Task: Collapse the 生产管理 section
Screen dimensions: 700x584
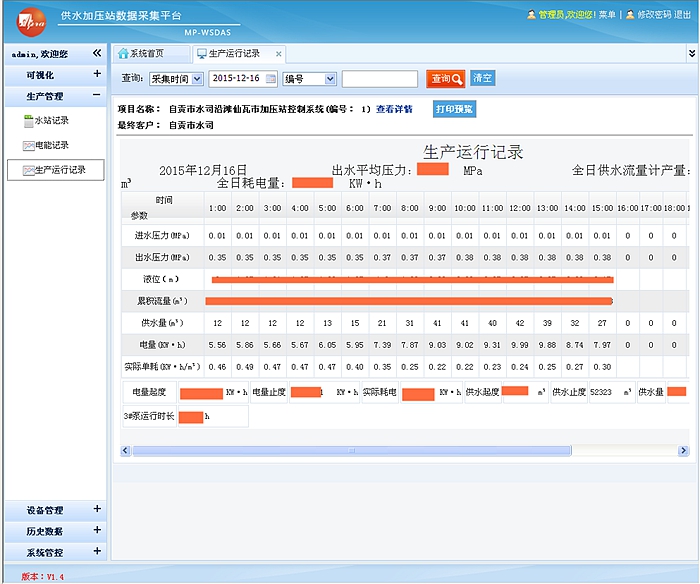Action: (97, 96)
